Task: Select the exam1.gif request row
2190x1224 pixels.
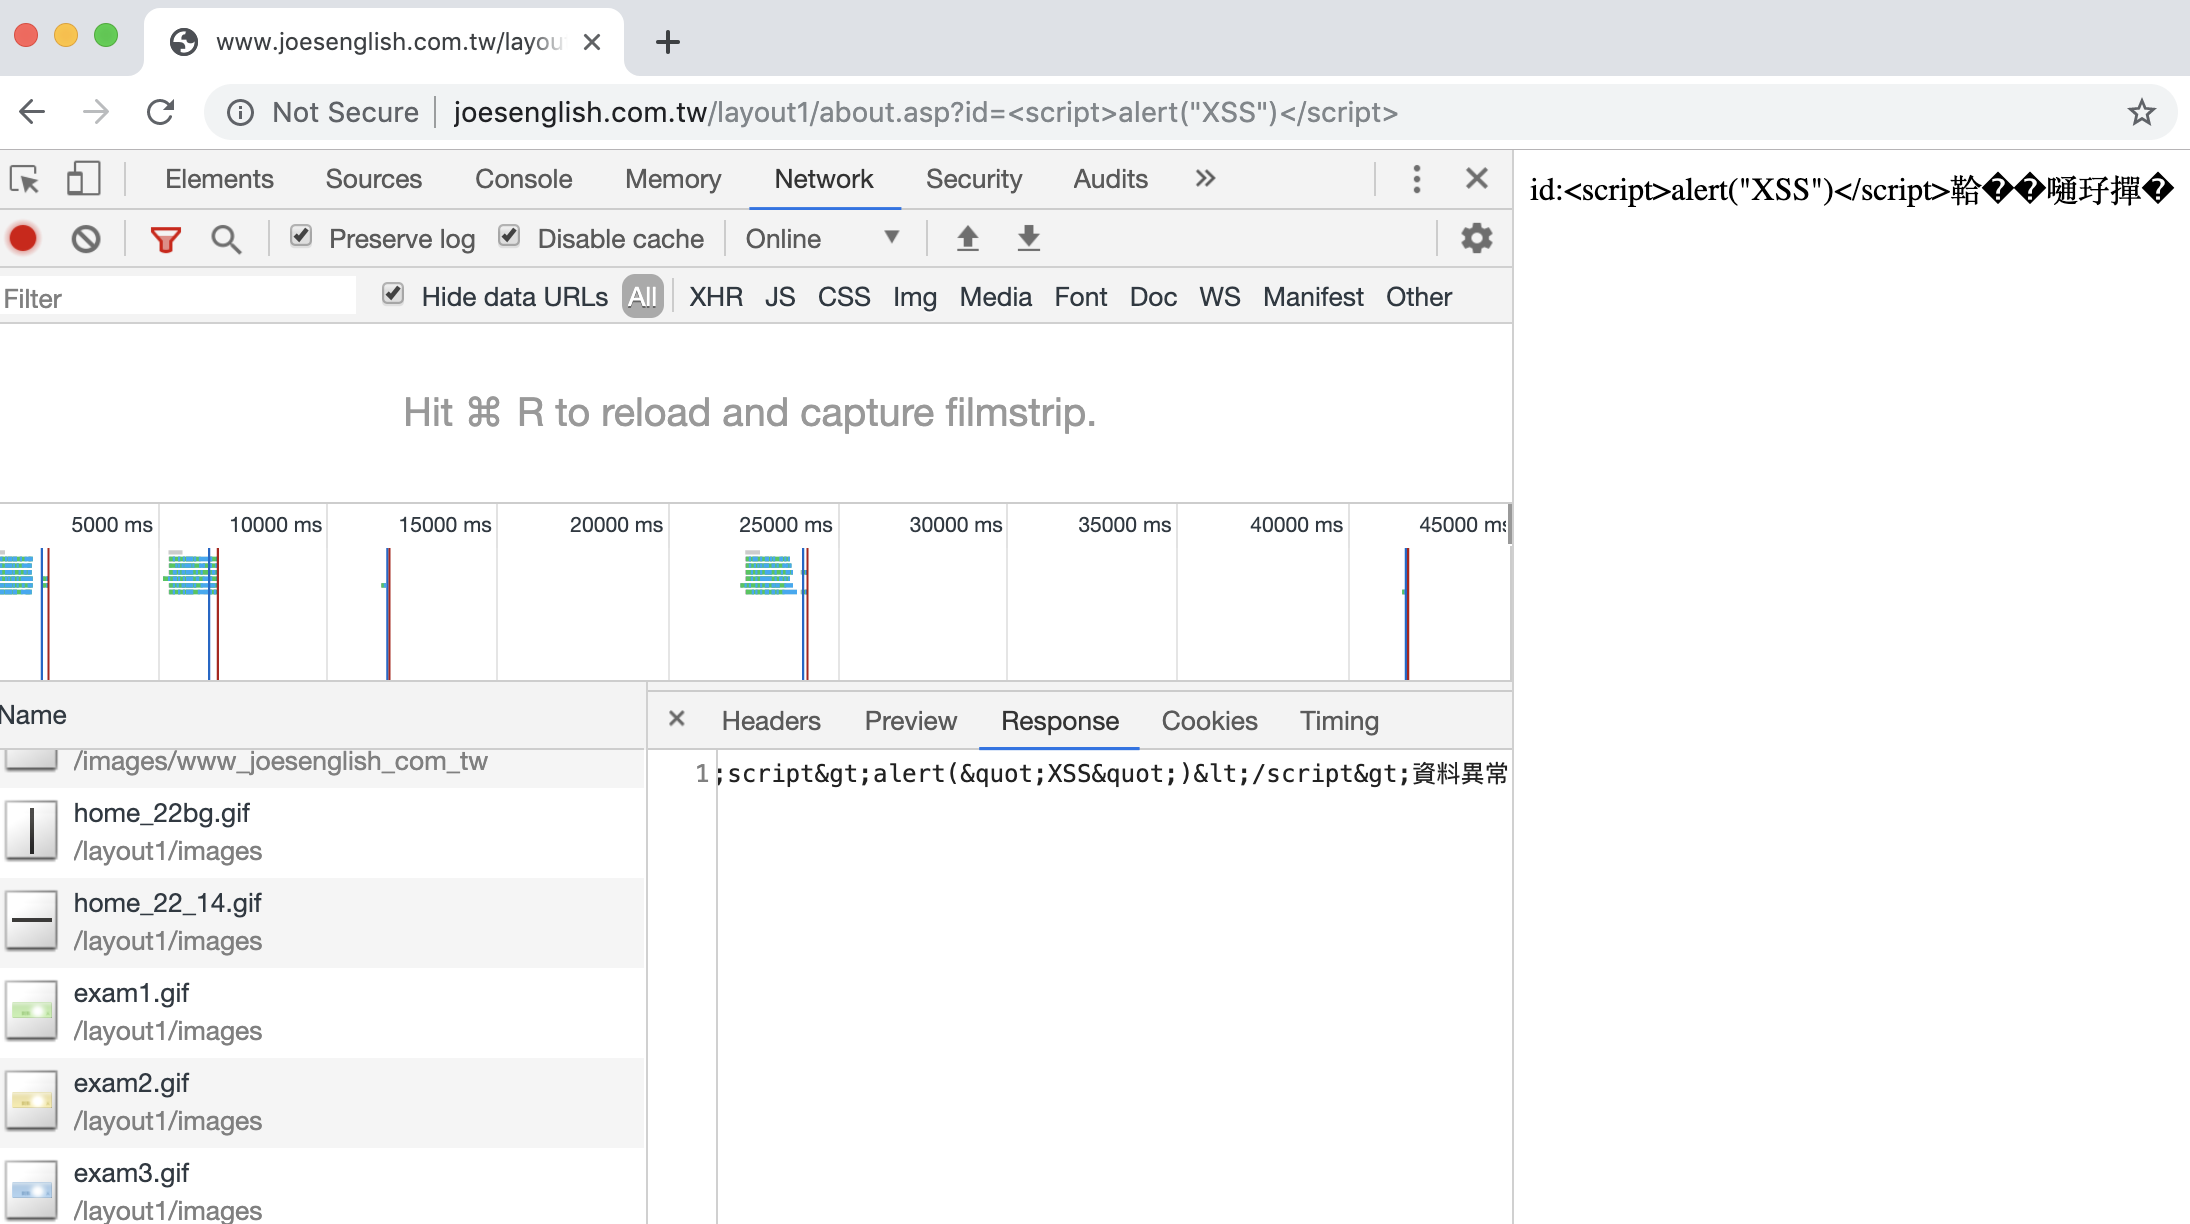Action: [322, 1012]
